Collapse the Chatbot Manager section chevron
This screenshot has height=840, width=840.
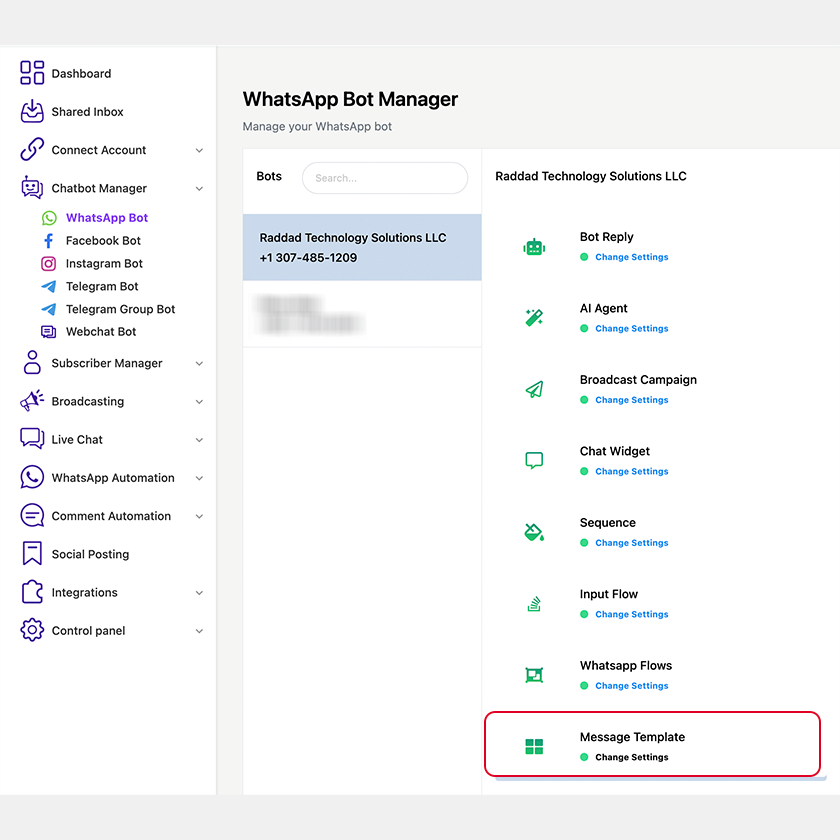coord(199,189)
